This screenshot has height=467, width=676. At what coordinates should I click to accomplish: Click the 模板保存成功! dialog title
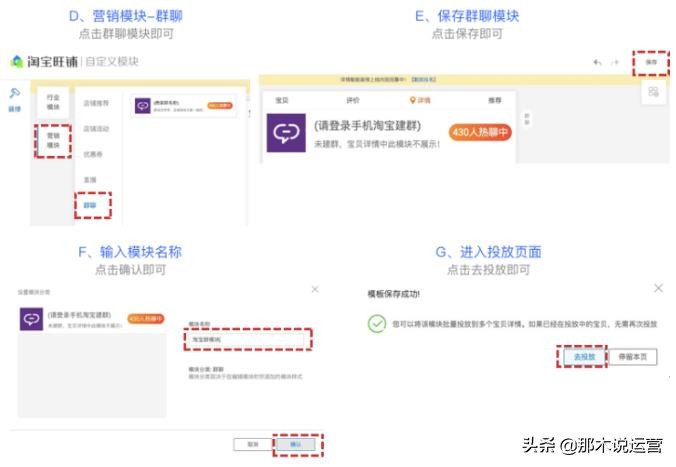(394, 294)
